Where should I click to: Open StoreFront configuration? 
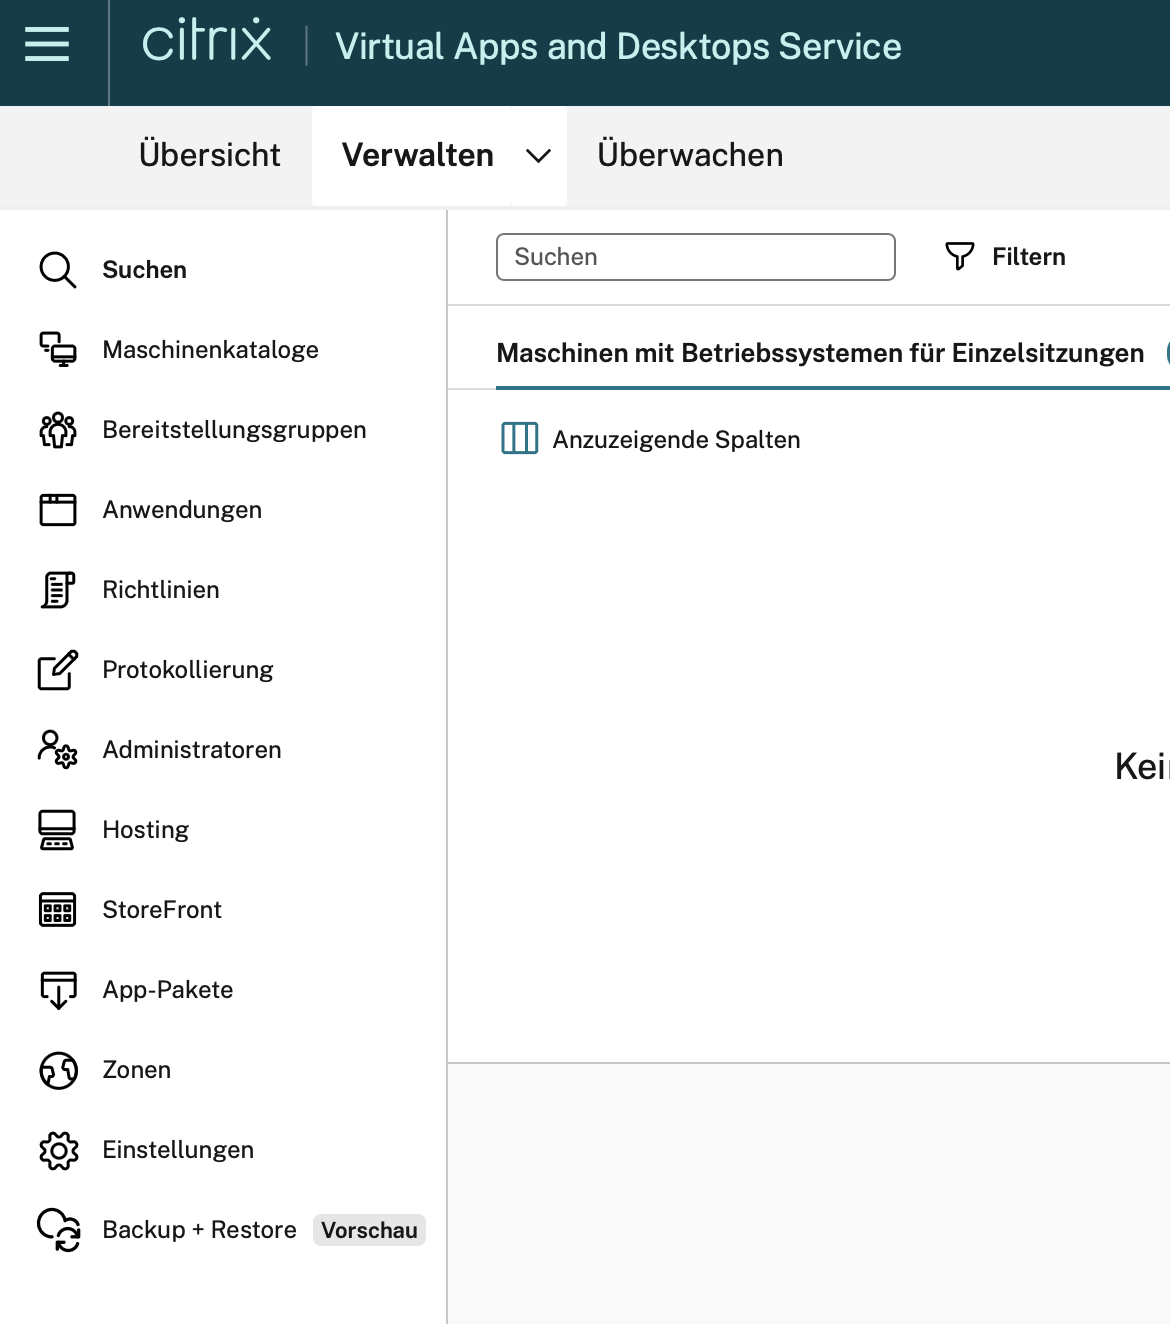pos(162,910)
